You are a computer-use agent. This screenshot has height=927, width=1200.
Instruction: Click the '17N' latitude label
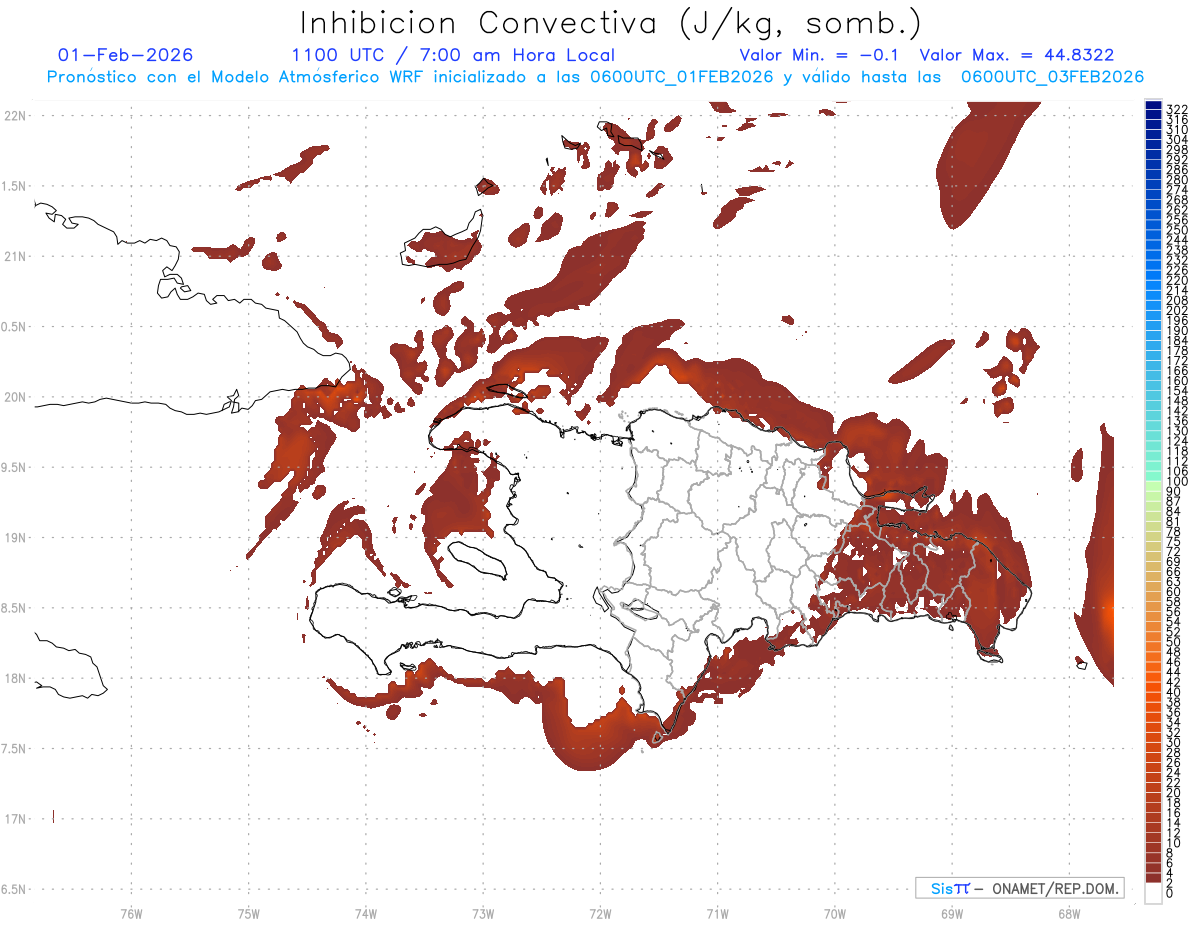[15, 819]
